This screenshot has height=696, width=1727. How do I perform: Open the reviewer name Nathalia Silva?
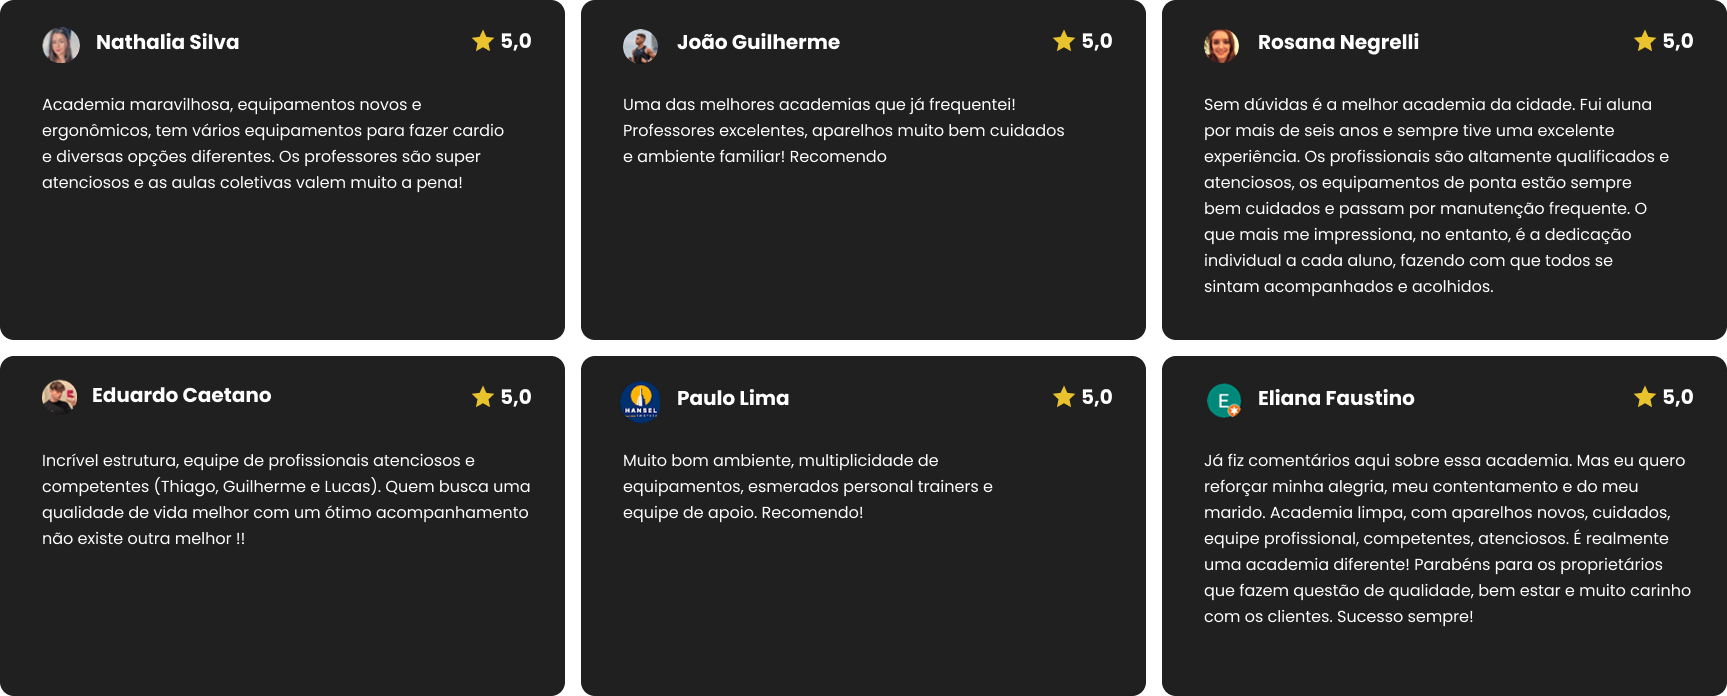(167, 42)
